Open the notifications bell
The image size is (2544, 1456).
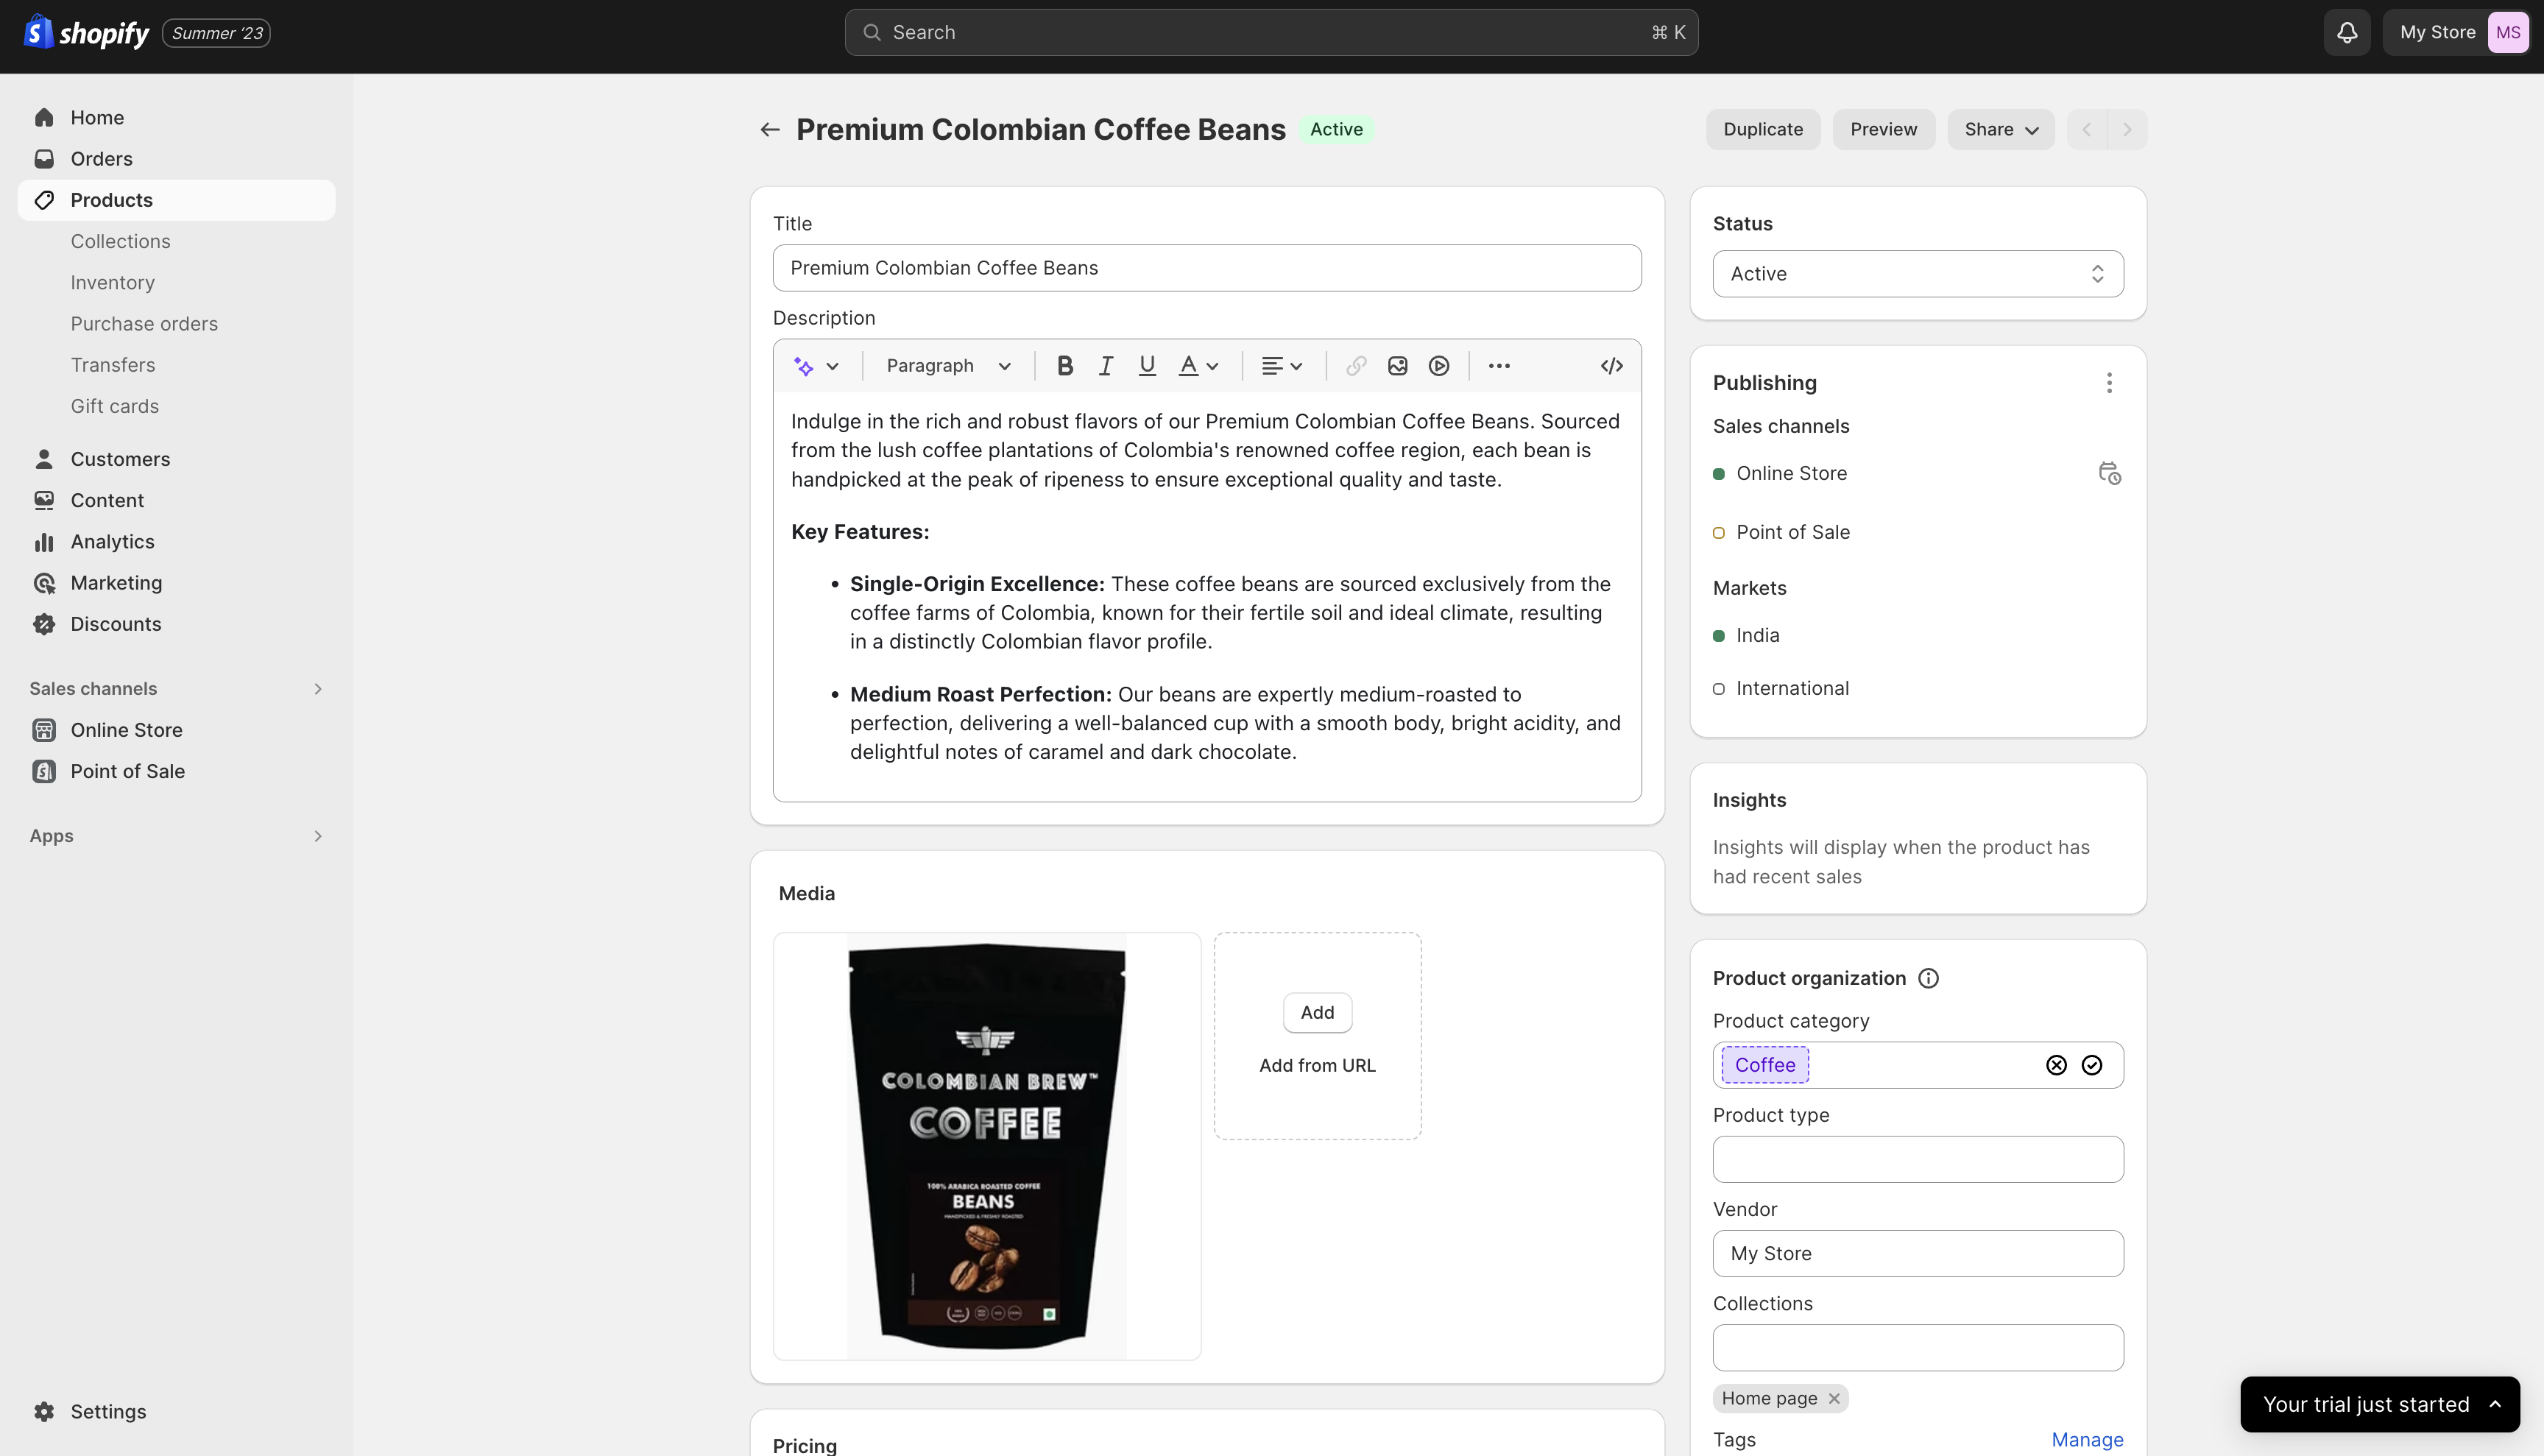(x=2346, y=31)
